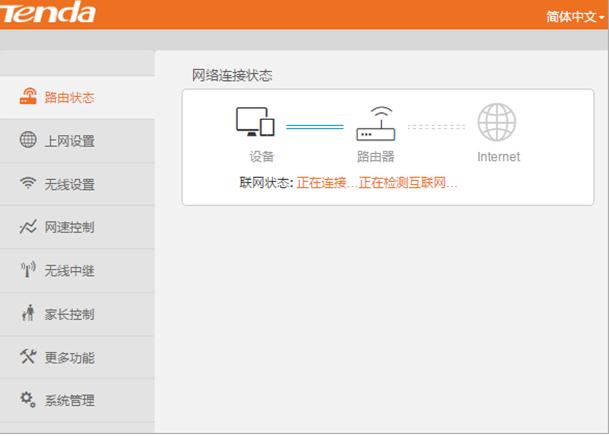This screenshot has height=436, width=609.
Task: Open 无线设置 menu item
Action: point(77,184)
